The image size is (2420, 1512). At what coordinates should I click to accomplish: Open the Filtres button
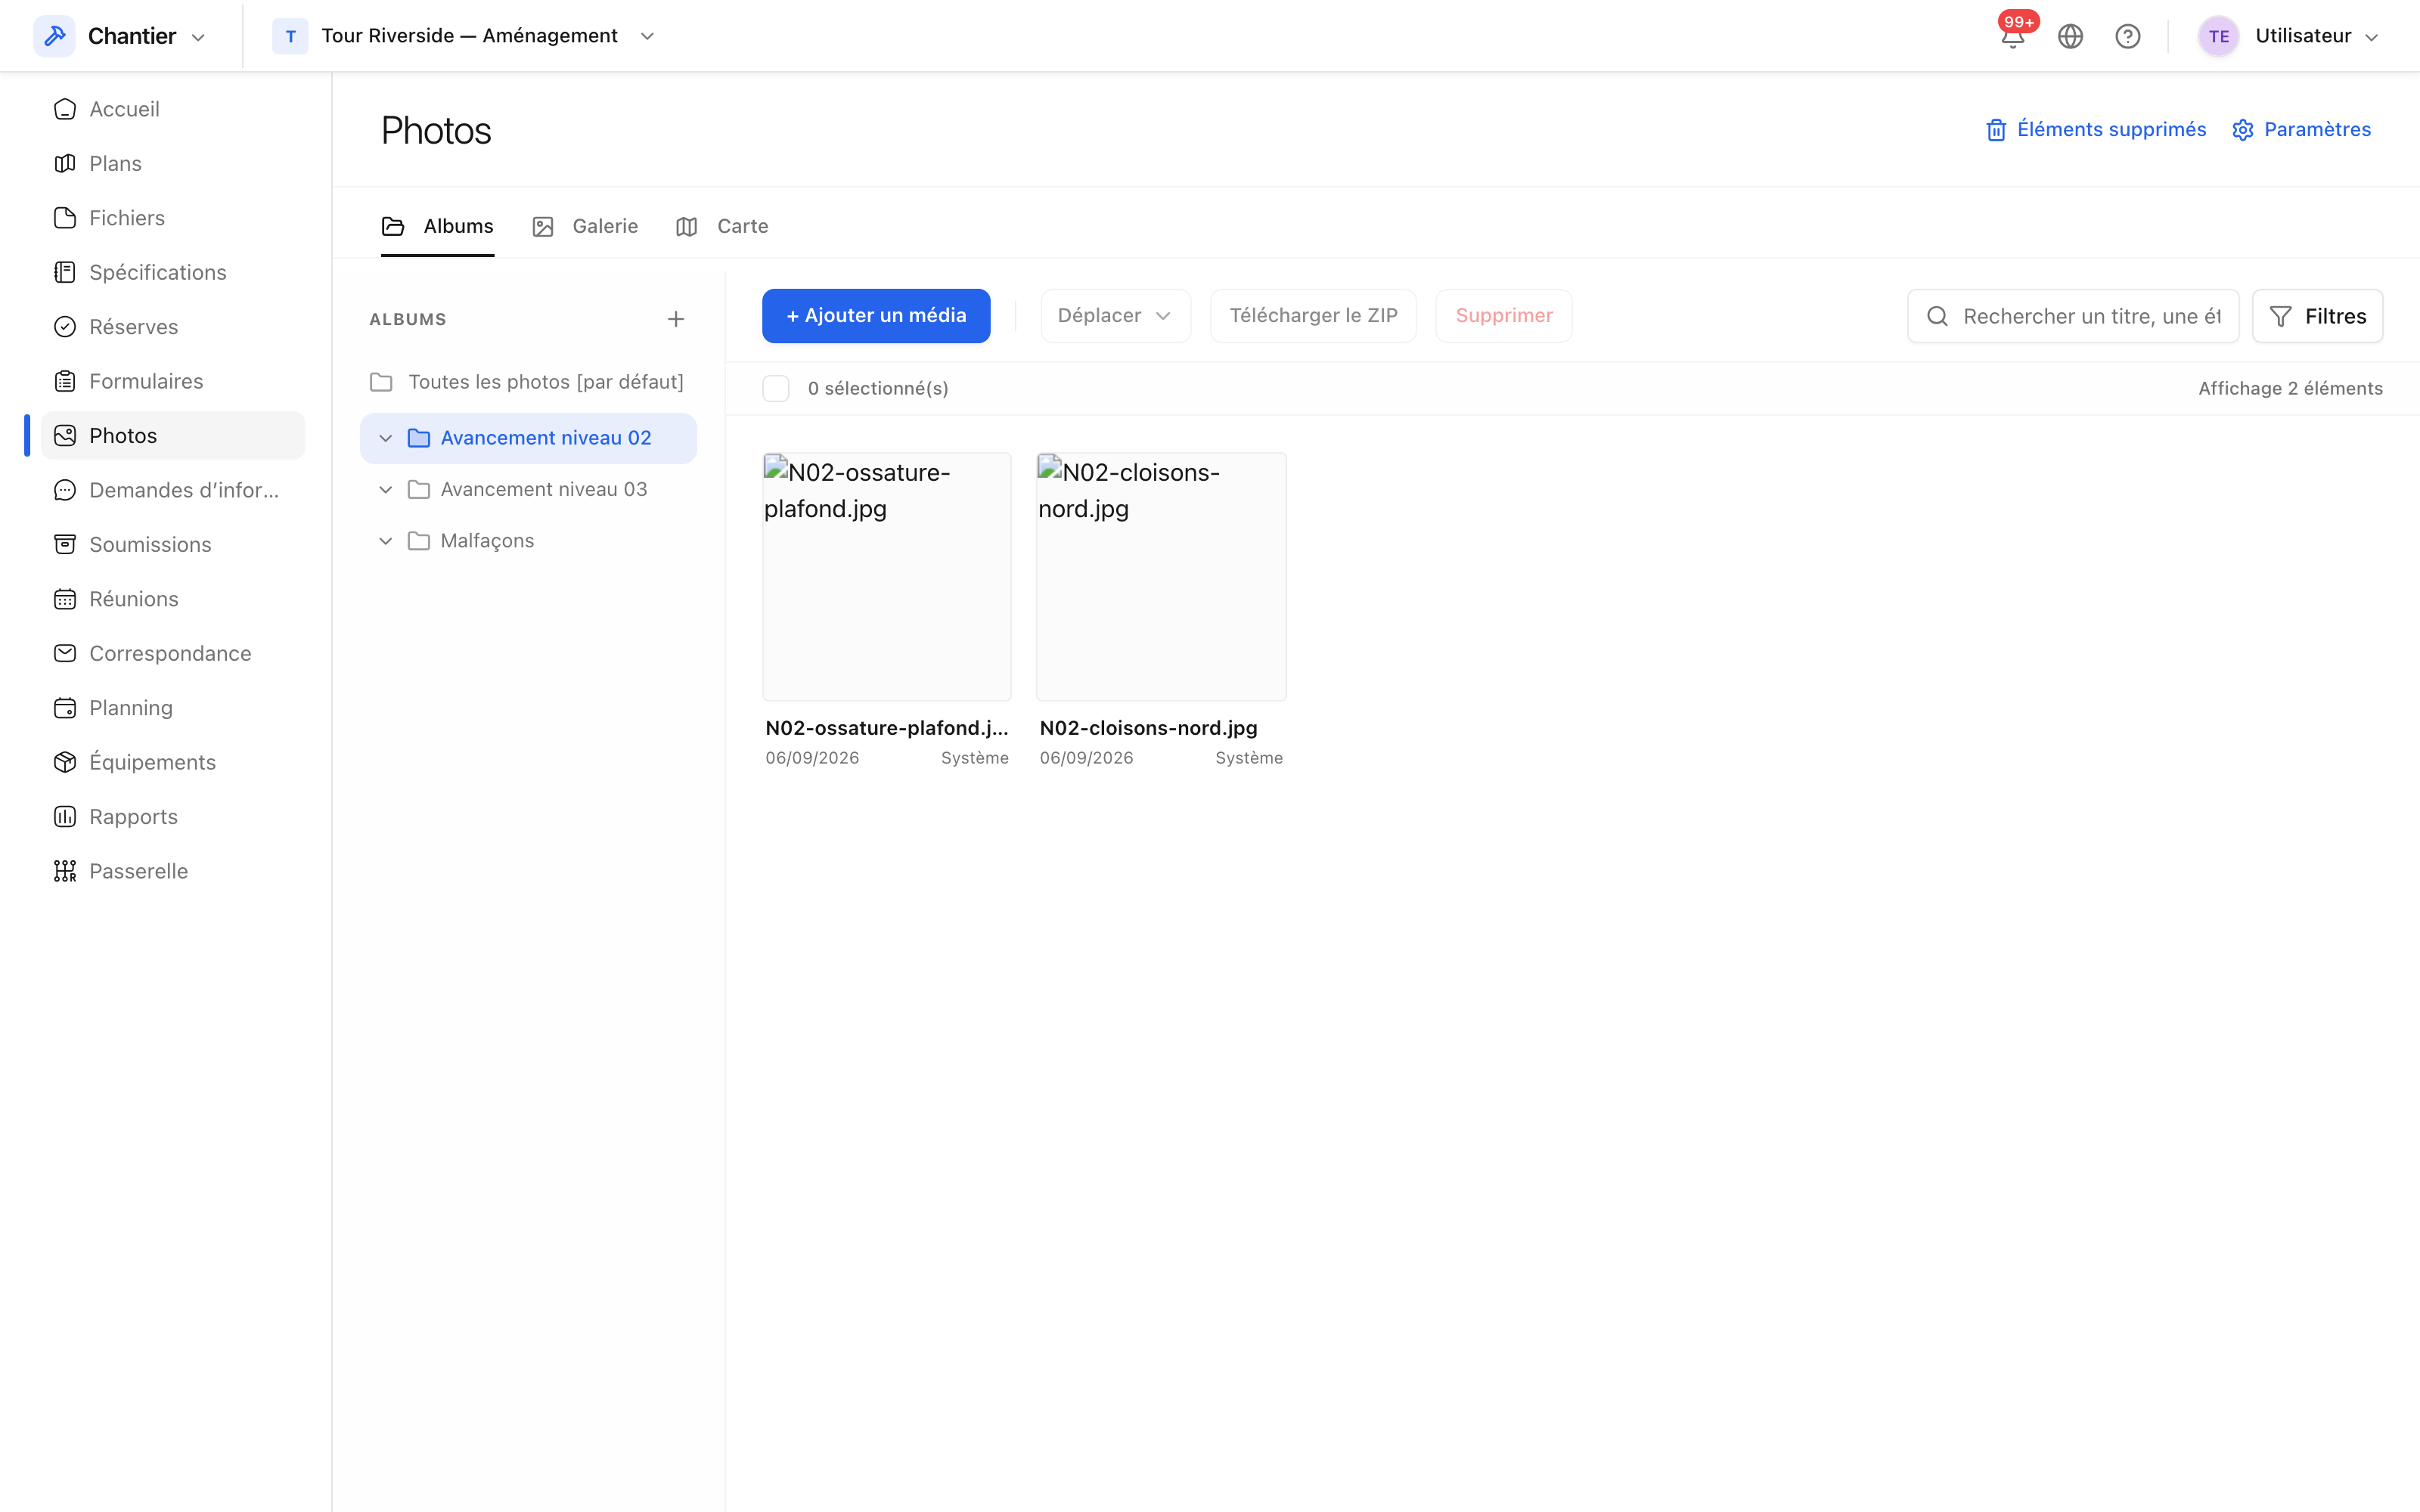click(2317, 316)
